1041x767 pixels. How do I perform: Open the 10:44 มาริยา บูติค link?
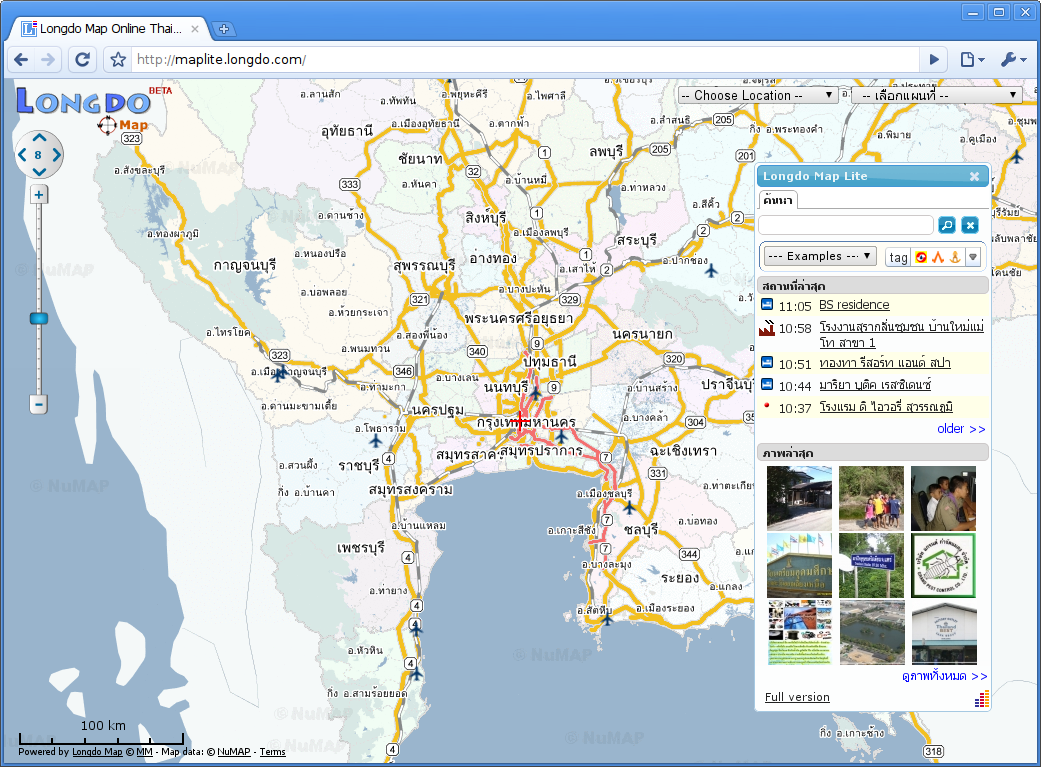874,385
